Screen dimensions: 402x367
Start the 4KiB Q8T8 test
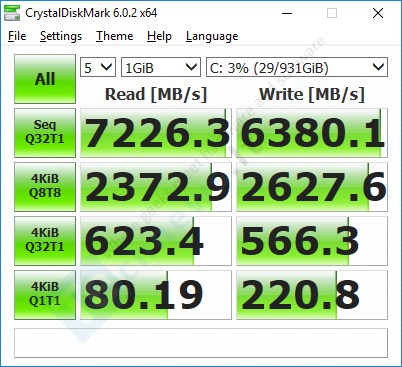tap(45, 187)
